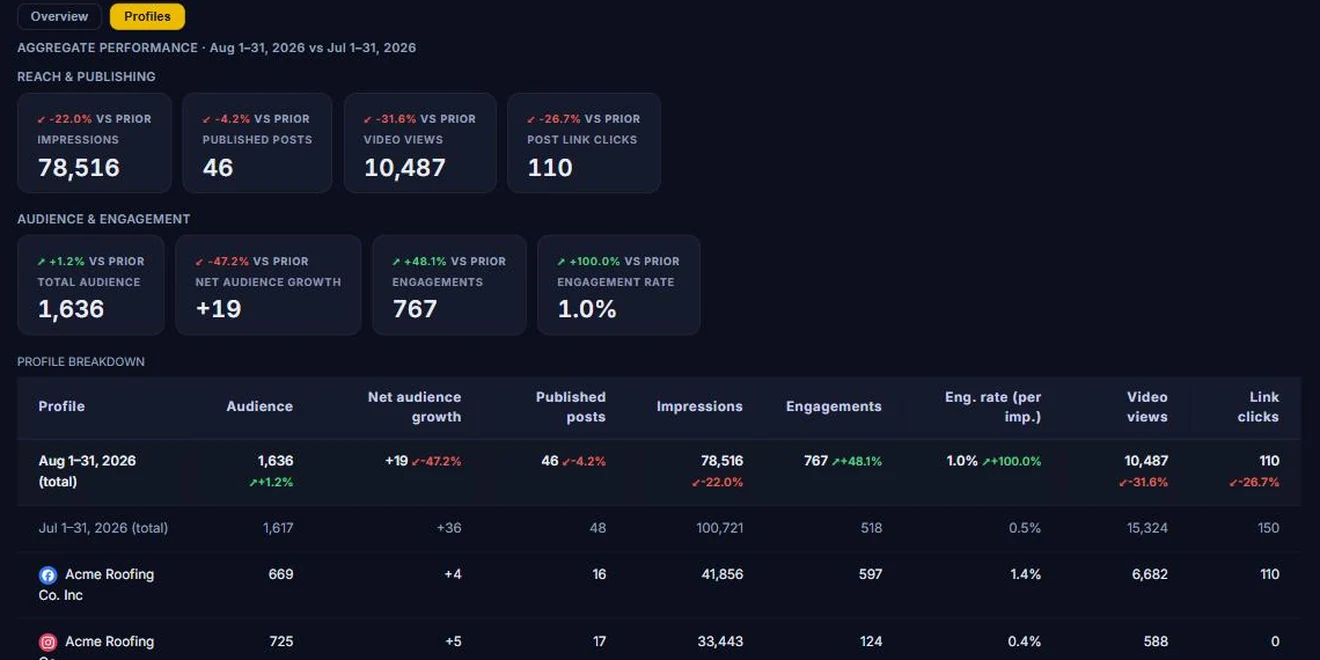This screenshot has width=1320, height=660.
Task: Click the 6,682 video views value
Action: pos(1149,575)
